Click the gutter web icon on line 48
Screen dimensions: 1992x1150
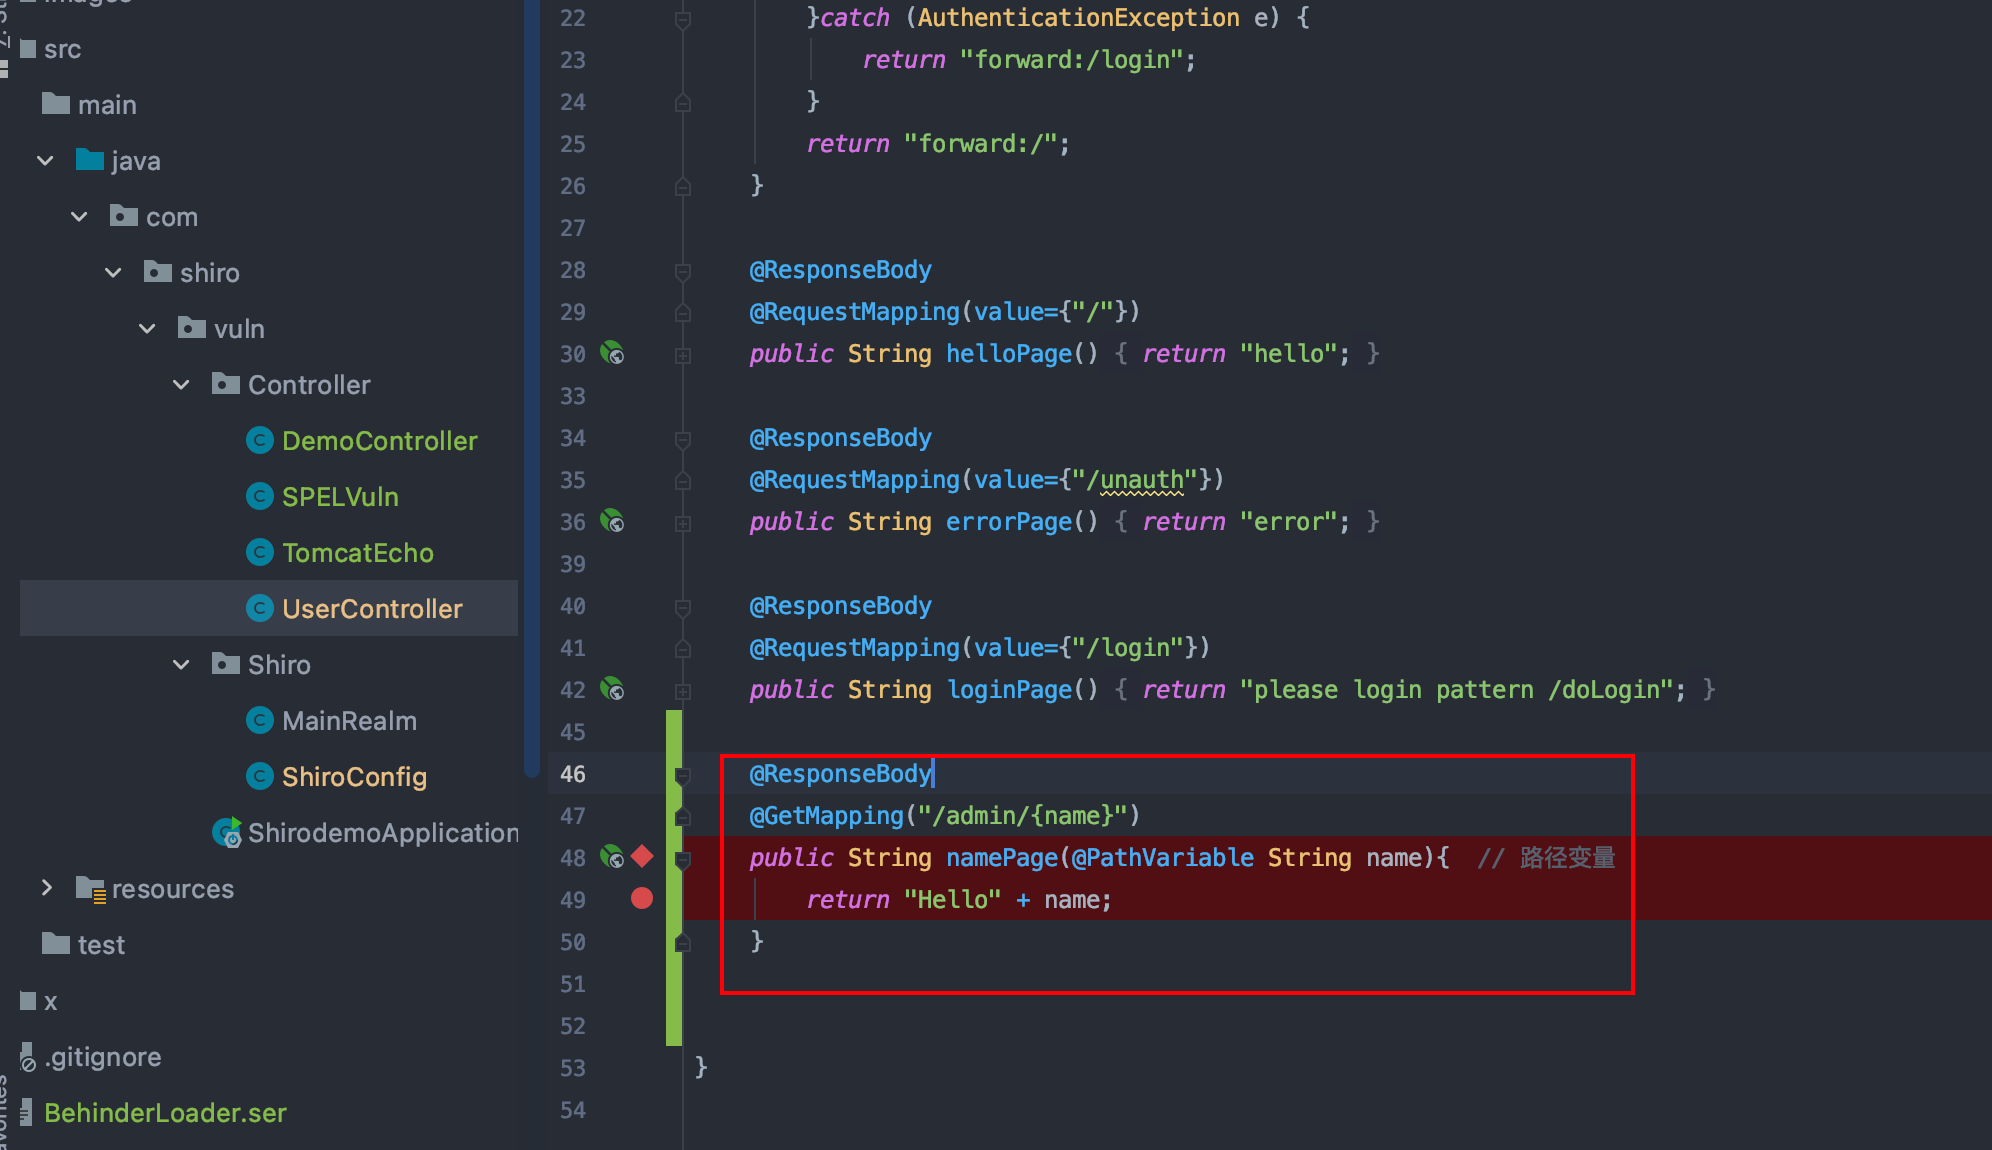612,857
